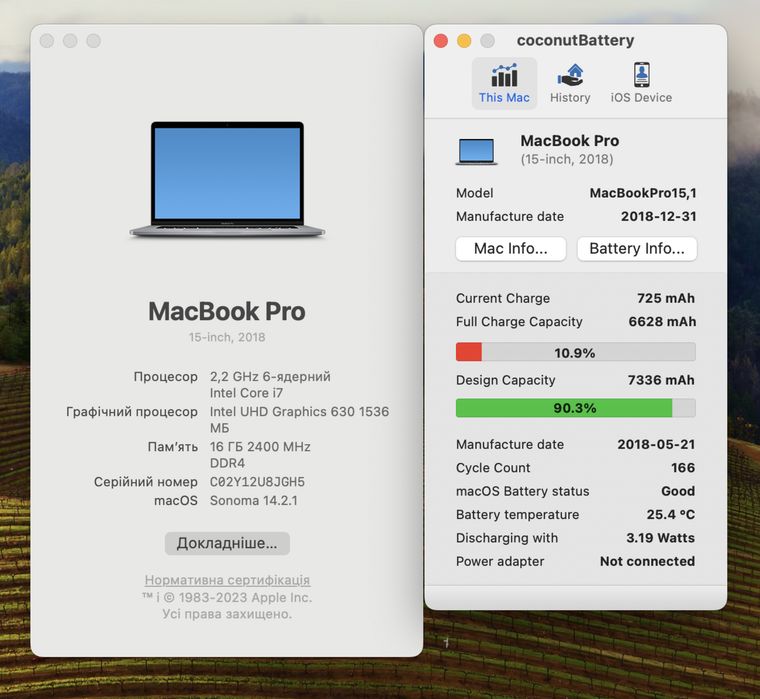Click the red 10.9% charge bar
The width and height of the screenshot is (760, 699).
click(575, 352)
